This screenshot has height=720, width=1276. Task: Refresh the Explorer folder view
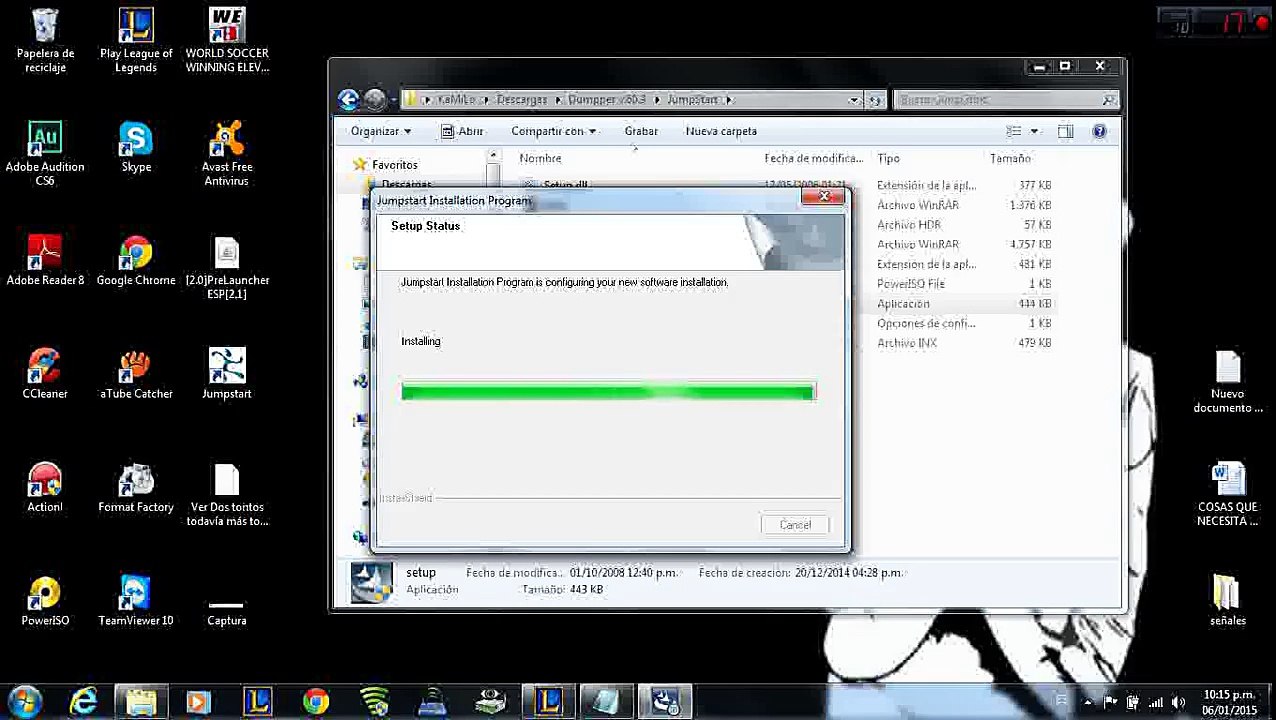pos(875,100)
